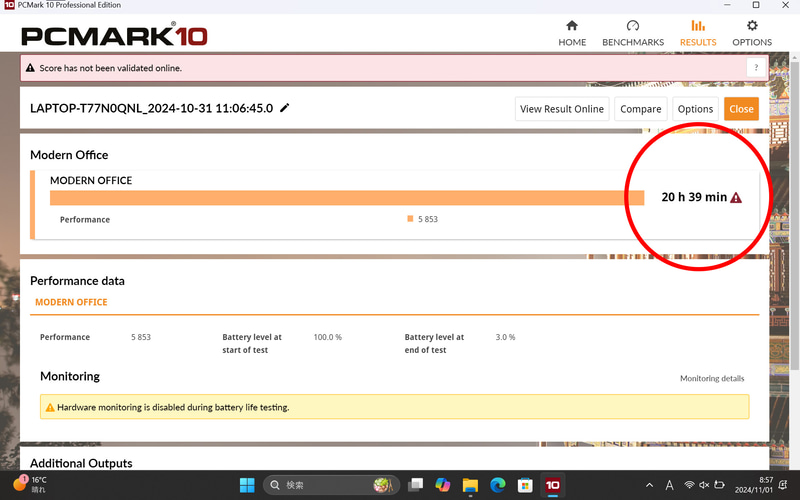Click the PCMark 10 taskbar icon
Viewport: 800px width, 500px height.
pos(552,485)
